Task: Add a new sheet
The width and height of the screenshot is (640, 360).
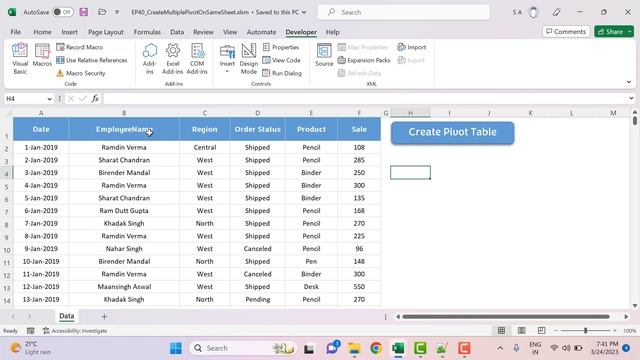Action: 104,316
